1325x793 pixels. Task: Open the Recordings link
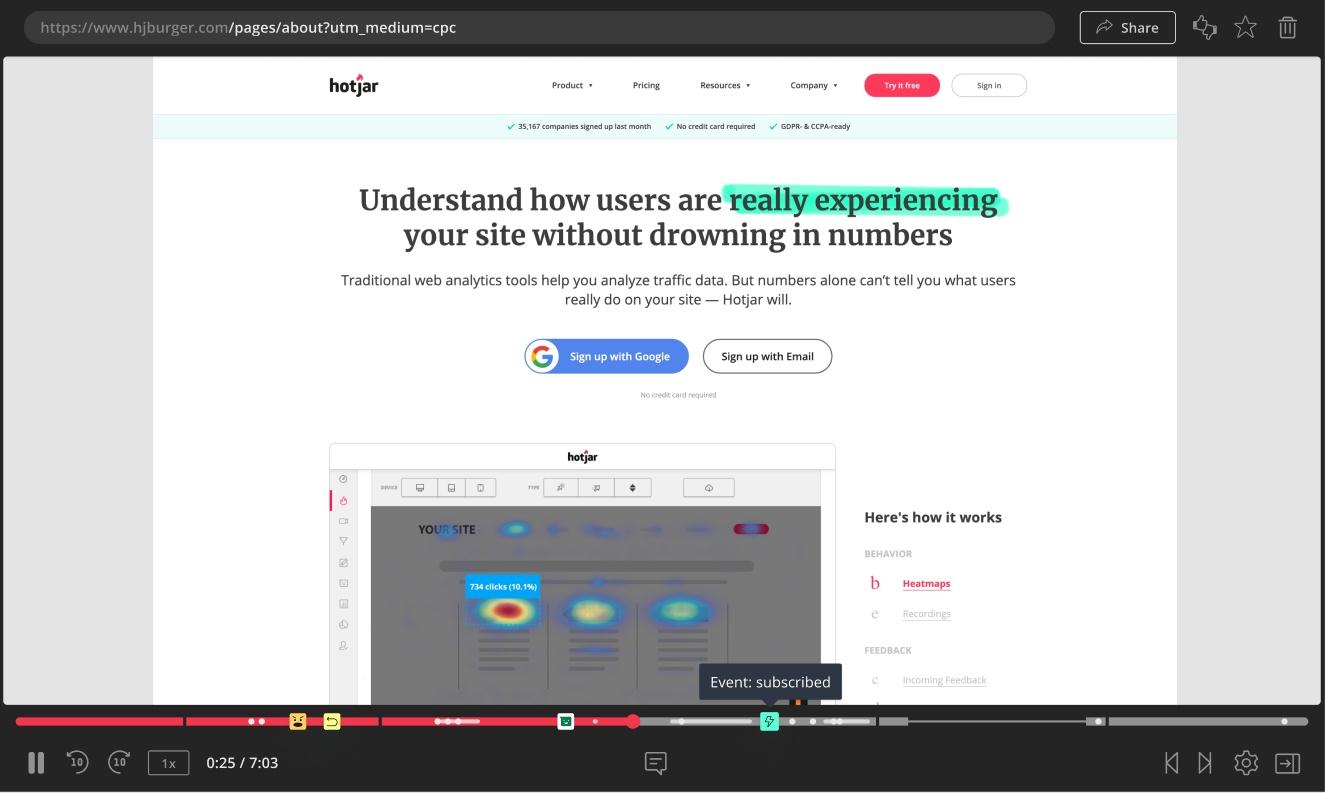pos(926,614)
